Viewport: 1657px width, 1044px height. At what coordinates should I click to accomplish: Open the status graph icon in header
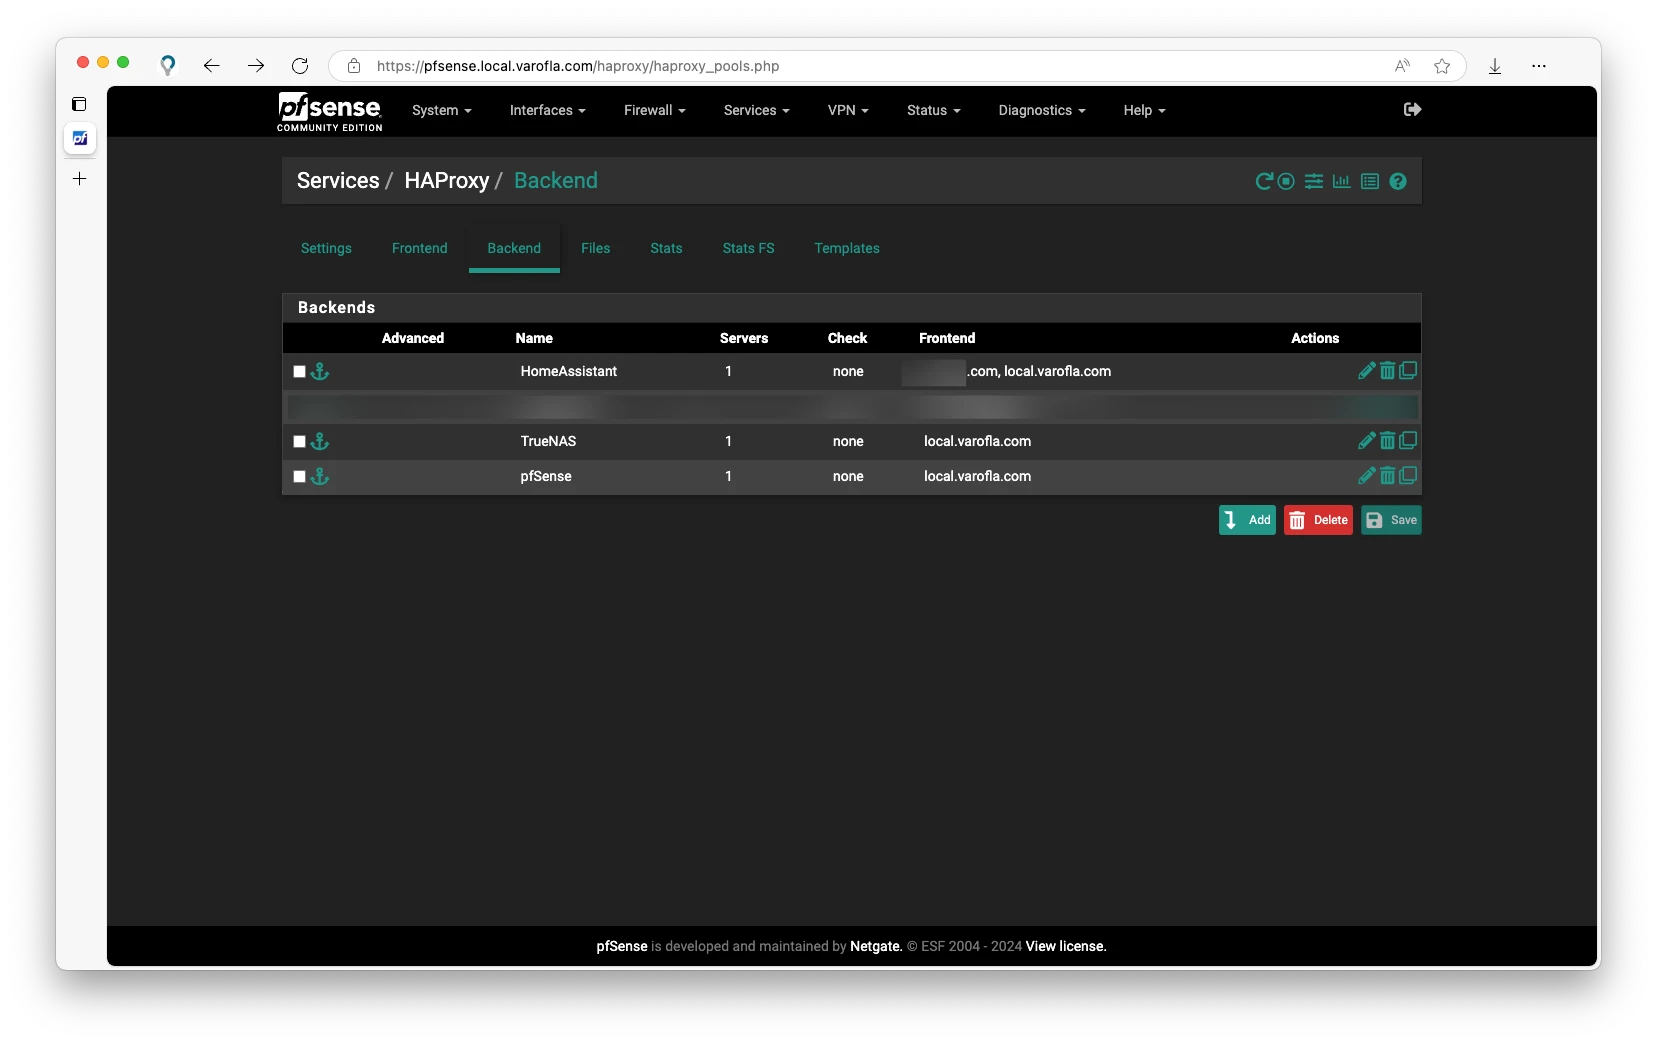[1341, 181]
